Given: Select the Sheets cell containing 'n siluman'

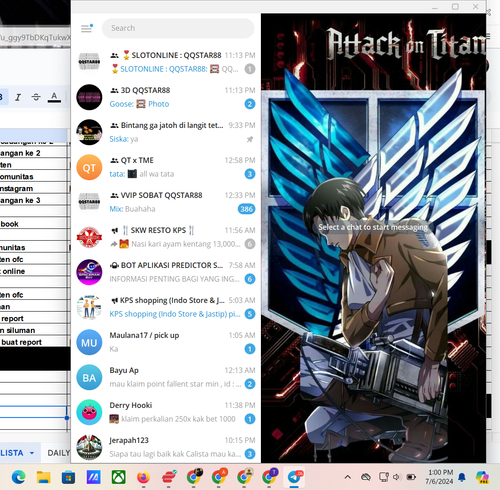Looking at the screenshot, I should pos(34,330).
